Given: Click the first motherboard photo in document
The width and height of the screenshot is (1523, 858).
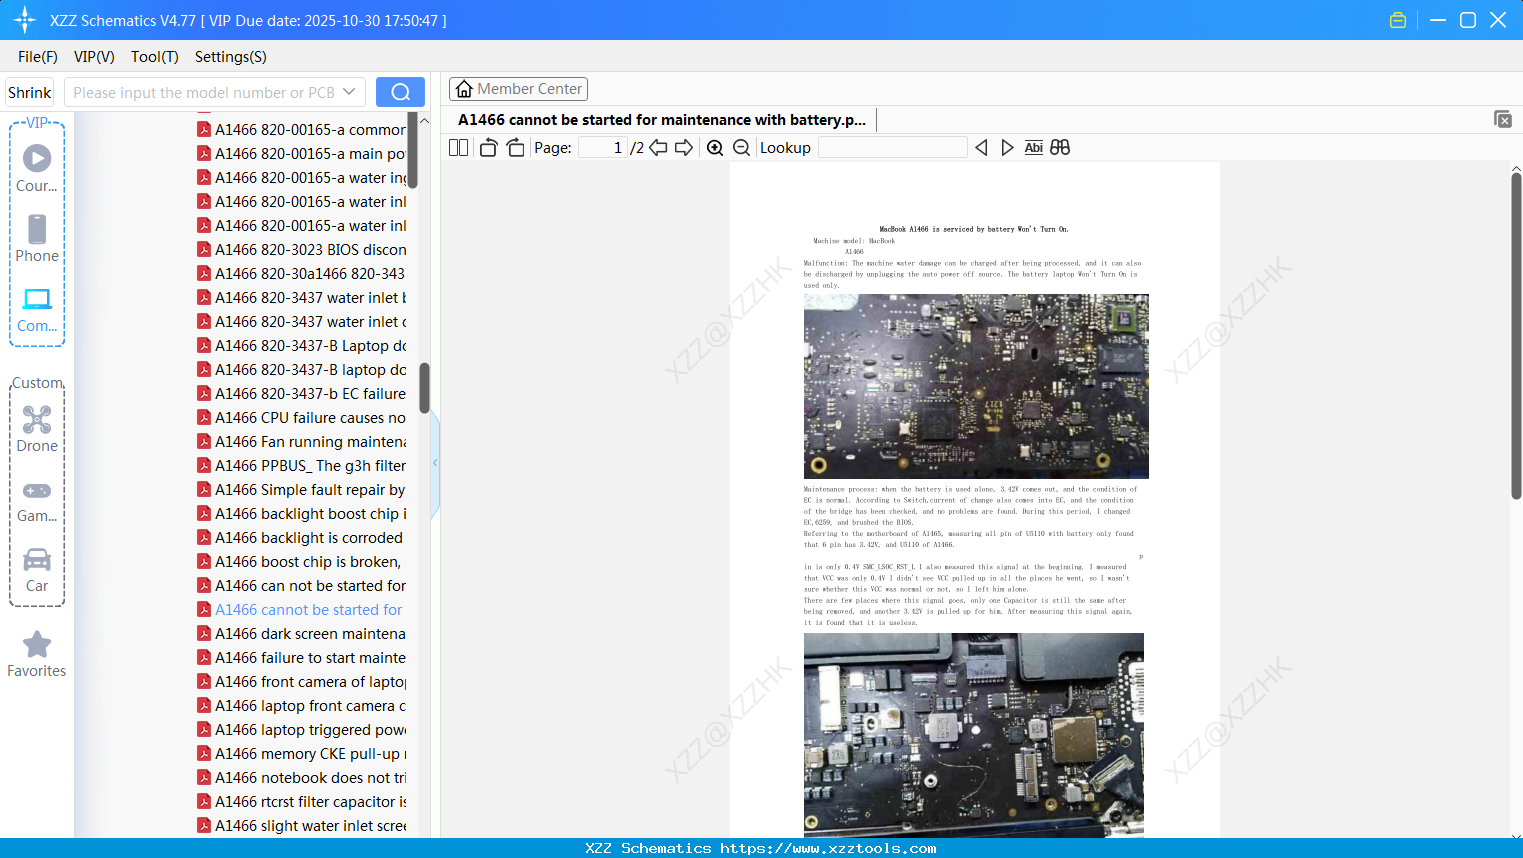Looking at the screenshot, I should click(976, 386).
